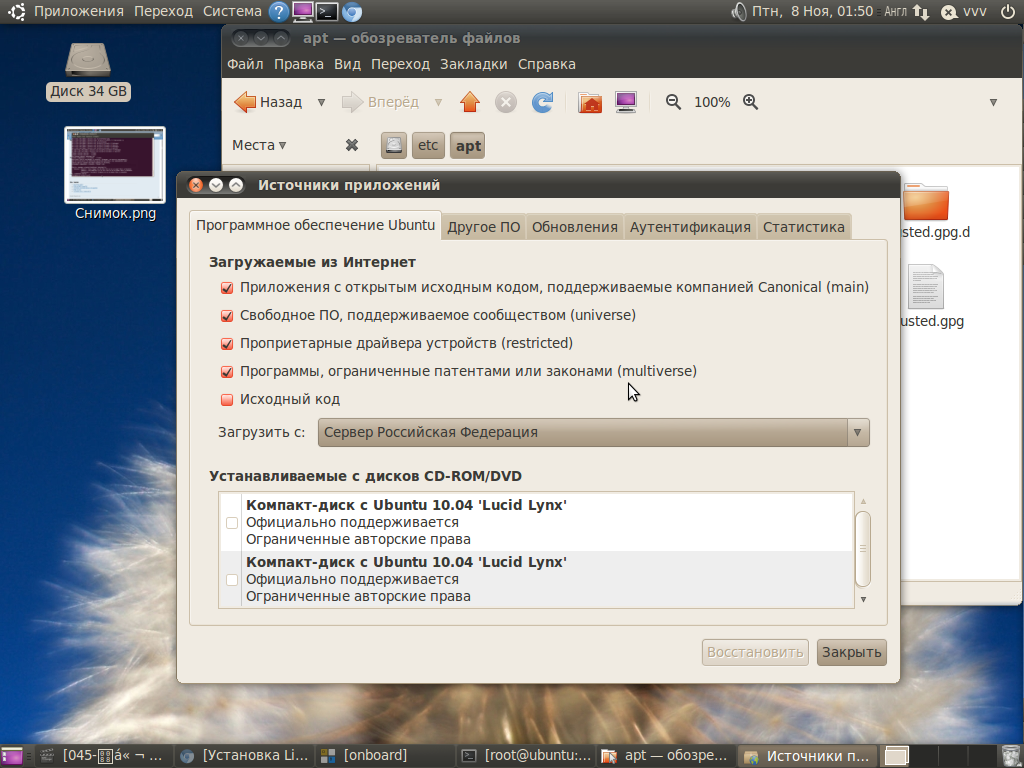
Task: Click the apt path bar button
Action: [468, 145]
